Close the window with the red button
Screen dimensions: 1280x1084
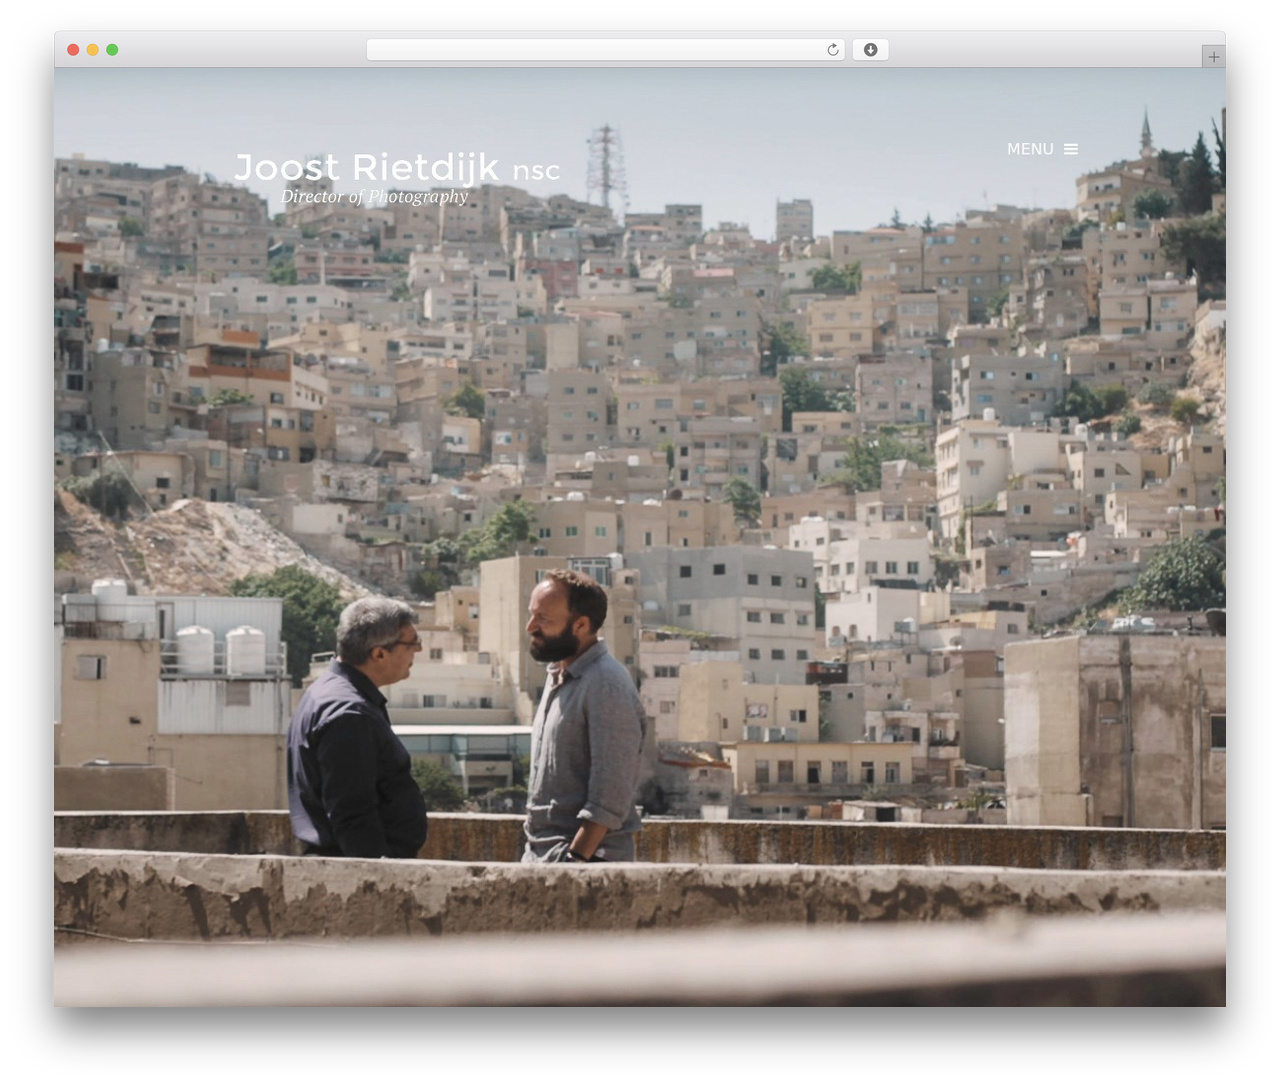coord(73,50)
